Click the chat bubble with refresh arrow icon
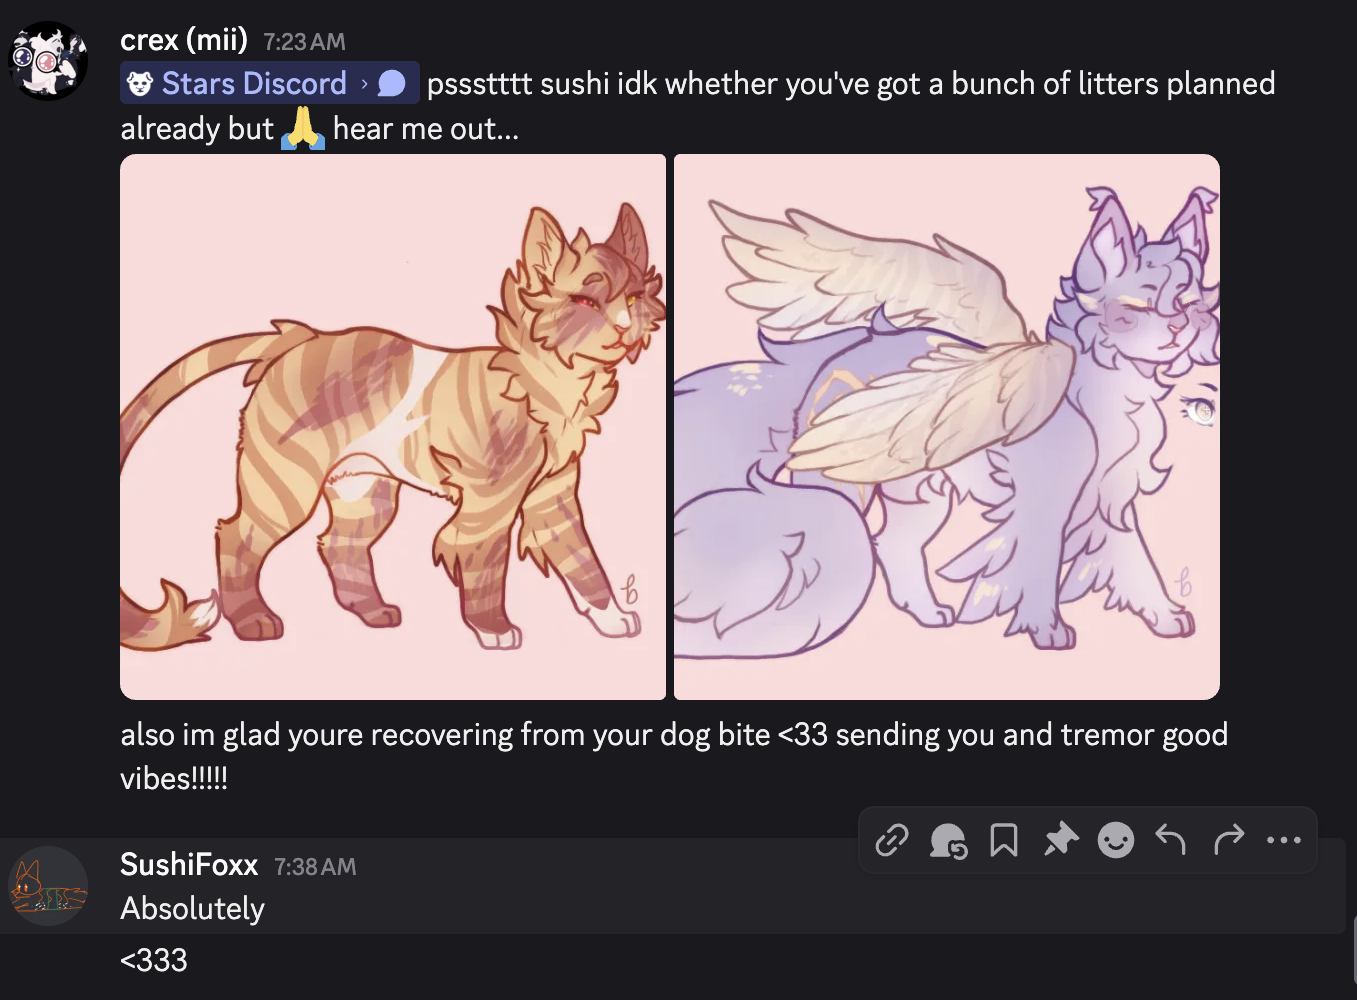 coord(948,840)
